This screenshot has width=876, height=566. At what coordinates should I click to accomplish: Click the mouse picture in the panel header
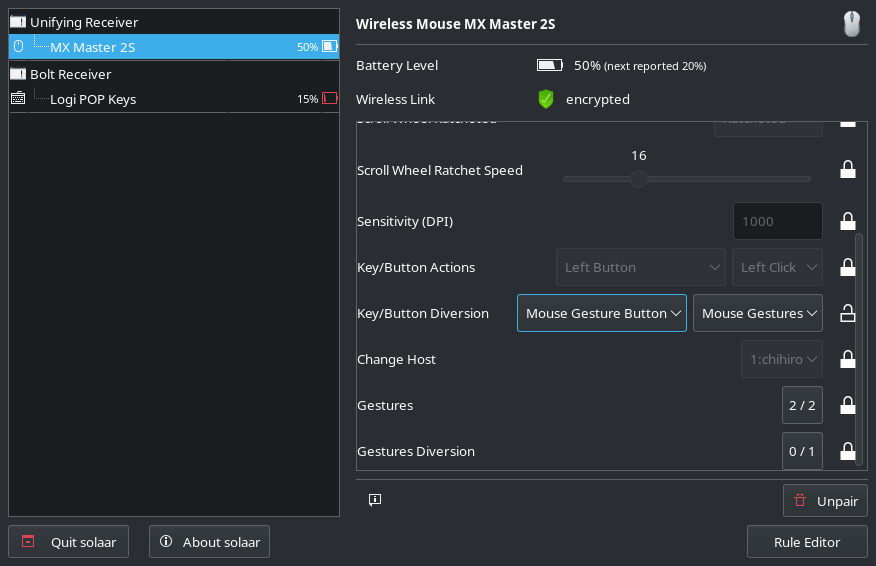tap(851, 24)
